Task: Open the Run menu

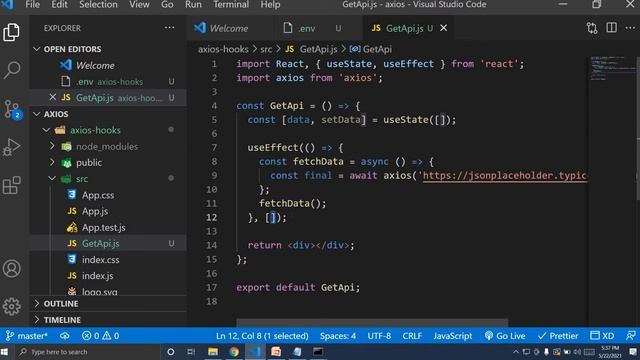Action: pos(193,4)
